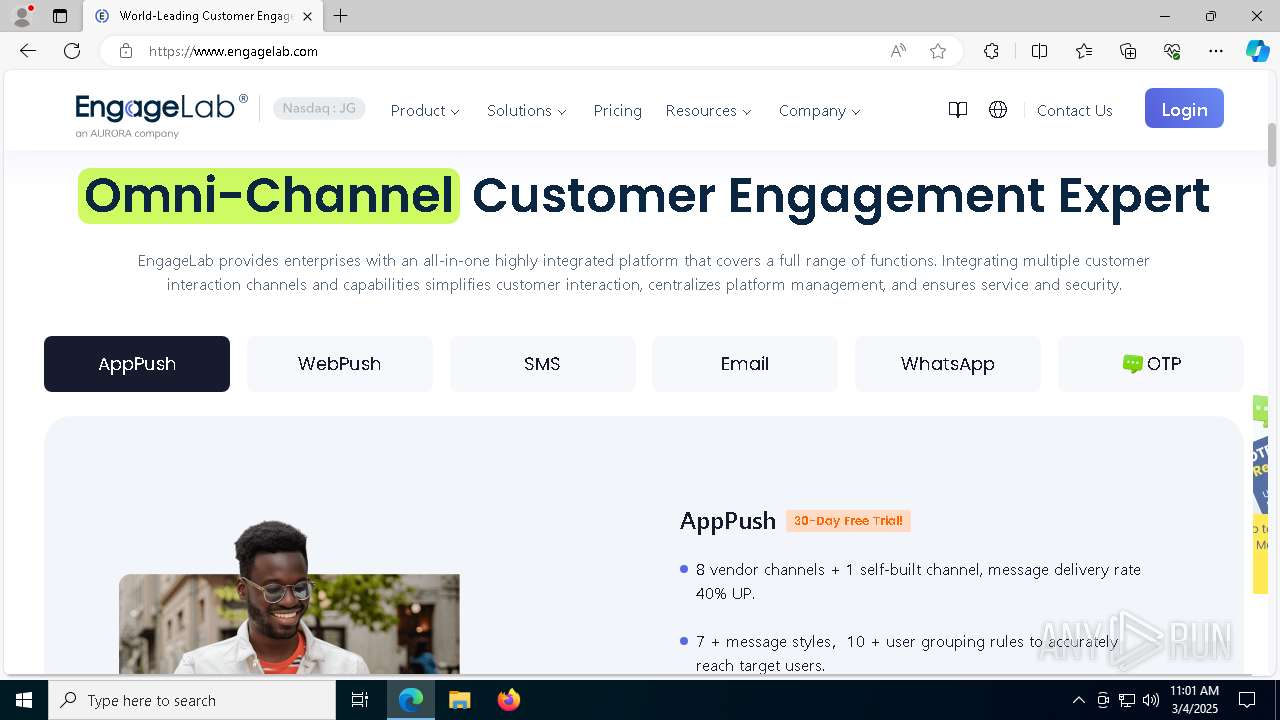Open documentation book icon on site
This screenshot has height=720, width=1280.
click(x=957, y=110)
